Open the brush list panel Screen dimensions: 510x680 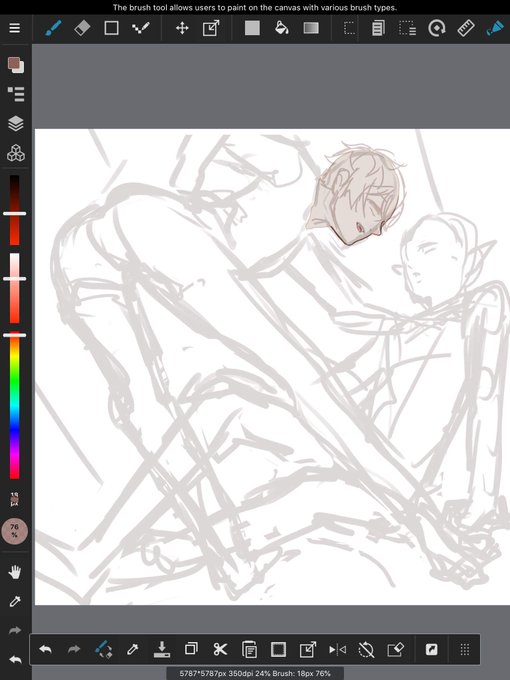(16, 94)
